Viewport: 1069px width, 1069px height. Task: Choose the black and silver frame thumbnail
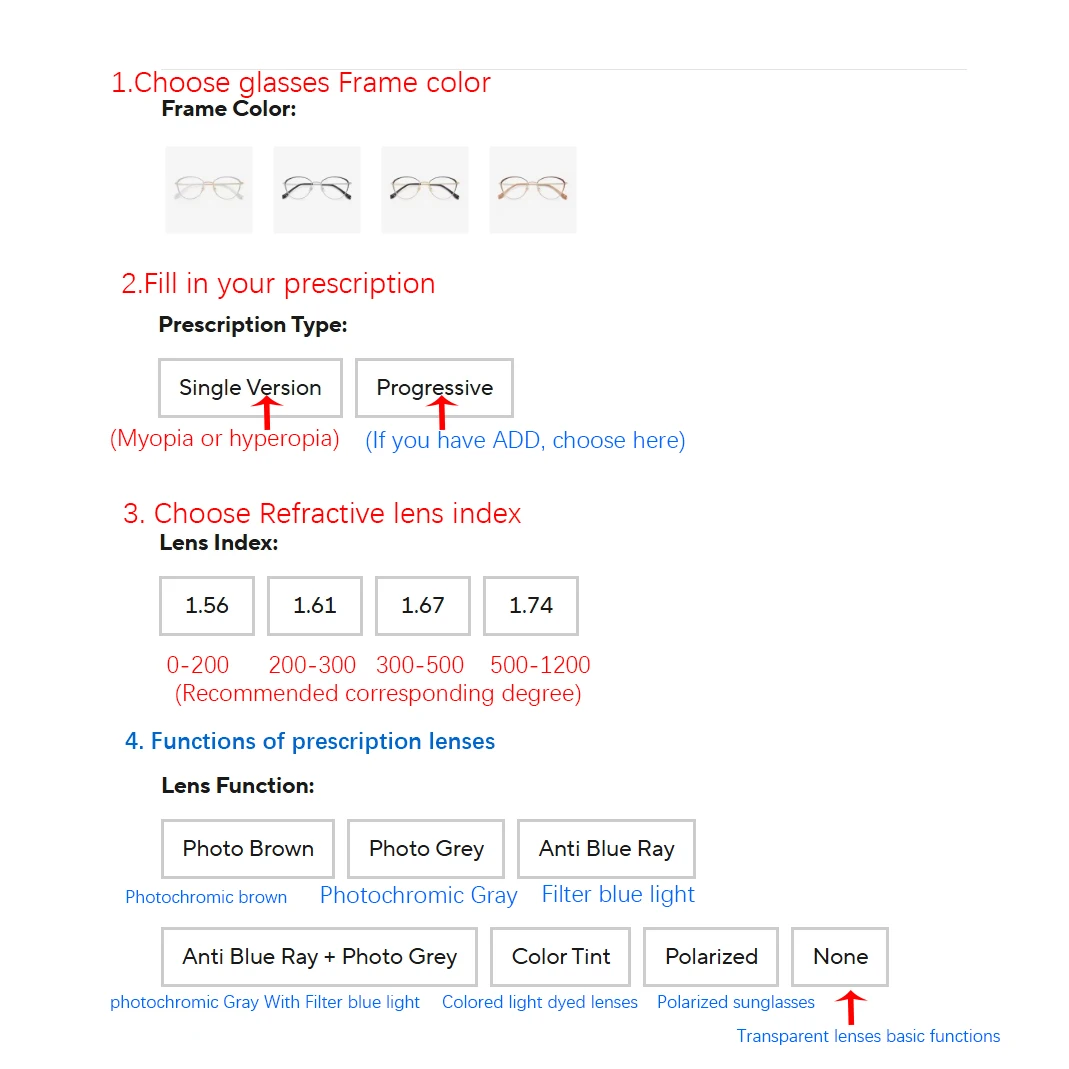pyautogui.click(x=316, y=190)
